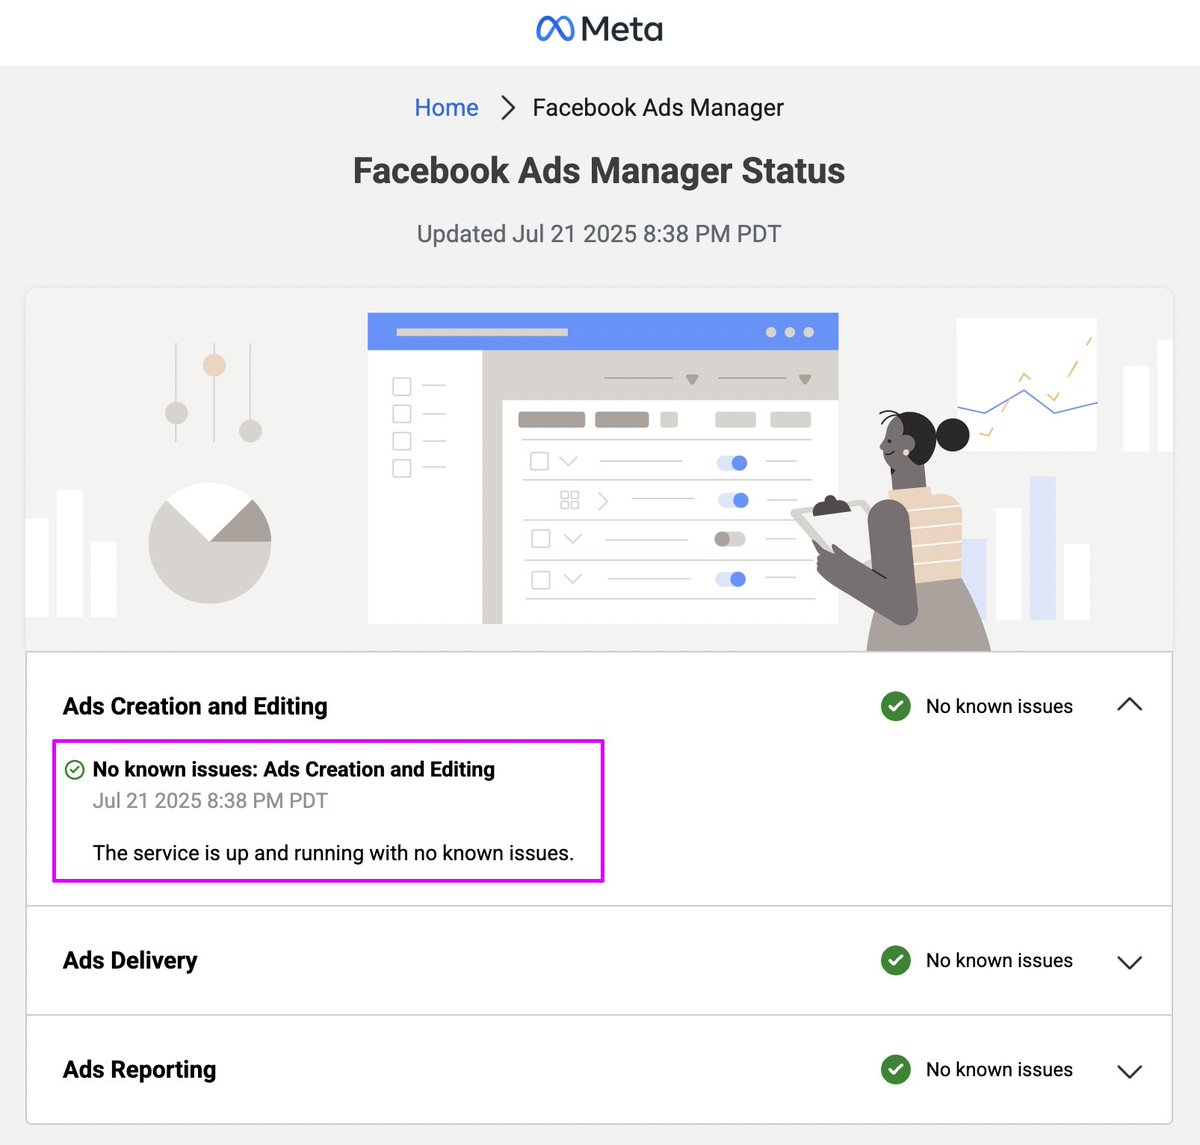Click the Facebook Ads Manager breadcrumb

click(x=658, y=107)
